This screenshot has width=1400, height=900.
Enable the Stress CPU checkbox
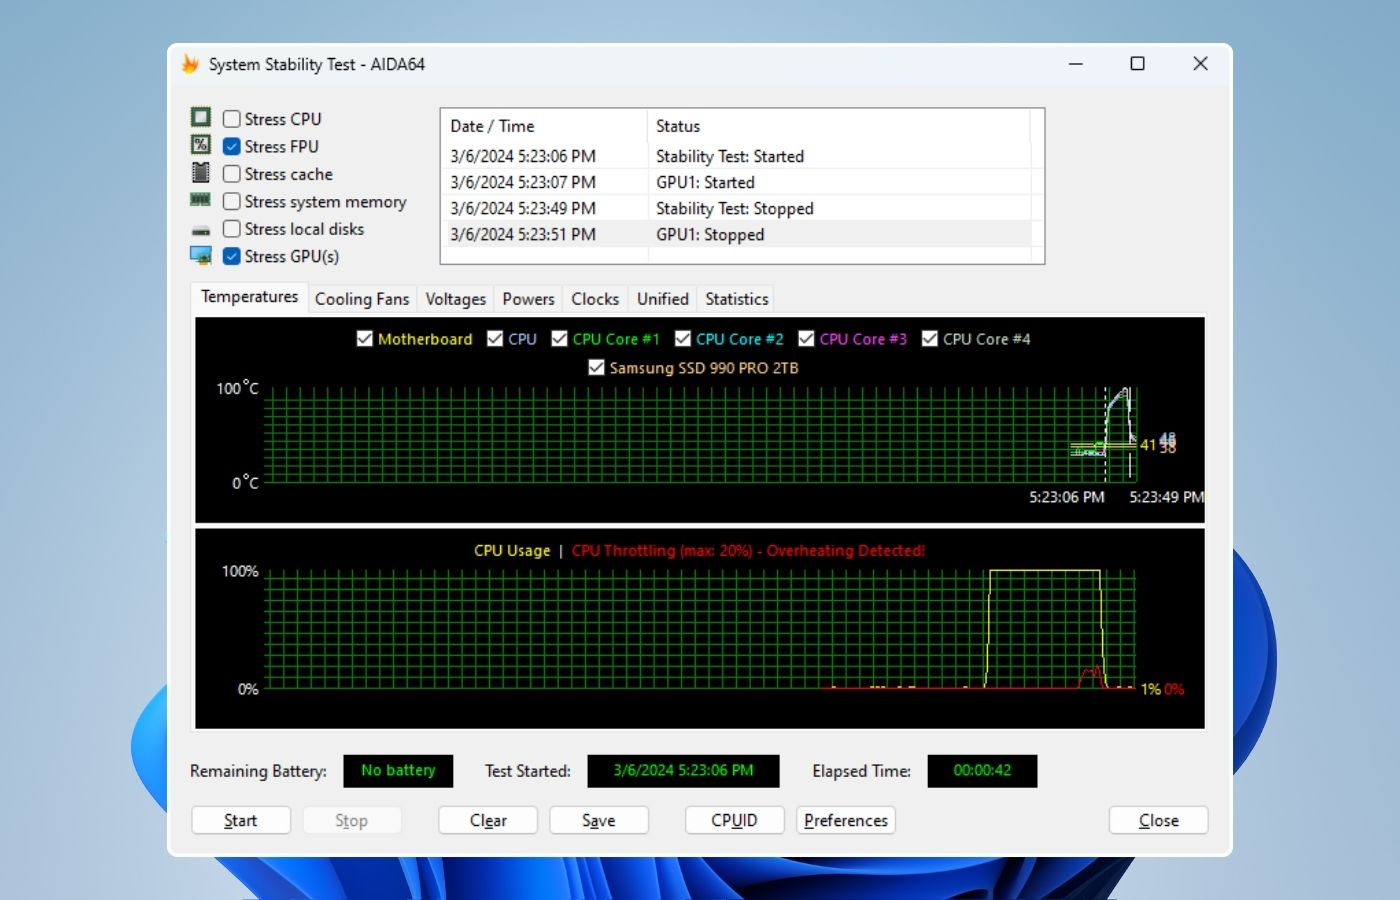[x=231, y=119]
